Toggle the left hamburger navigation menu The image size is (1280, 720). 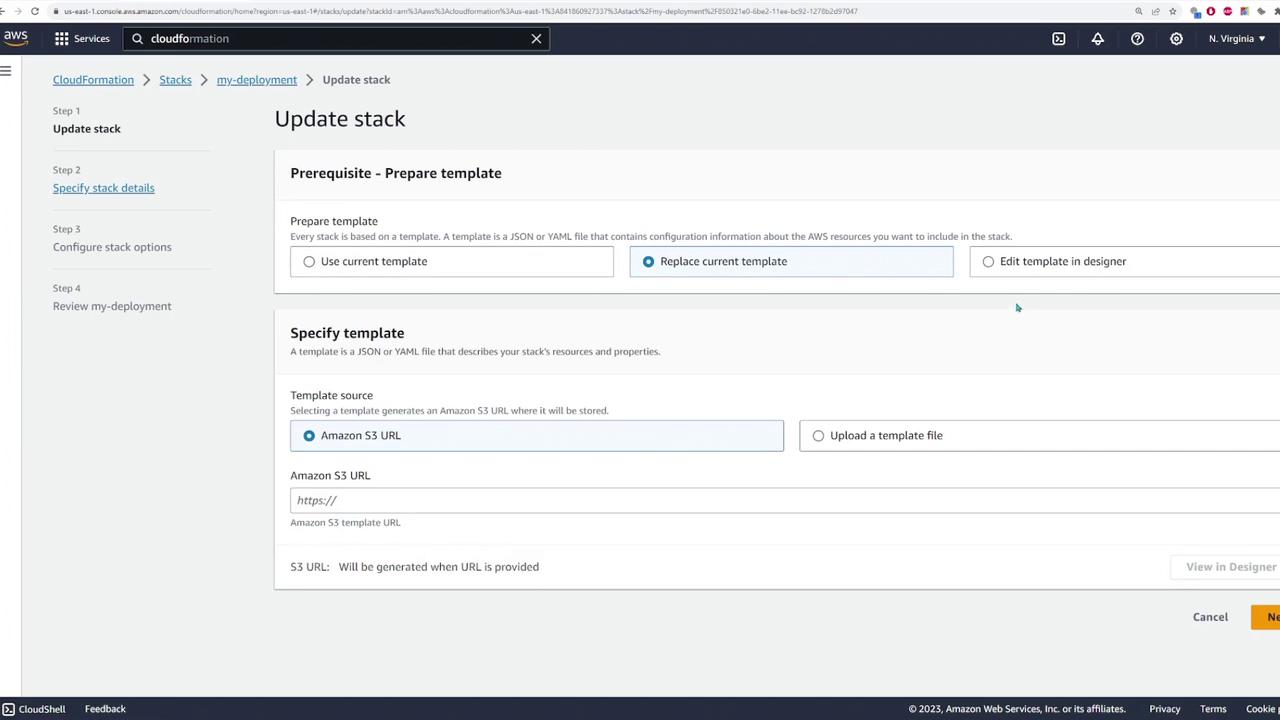pos(7,71)
